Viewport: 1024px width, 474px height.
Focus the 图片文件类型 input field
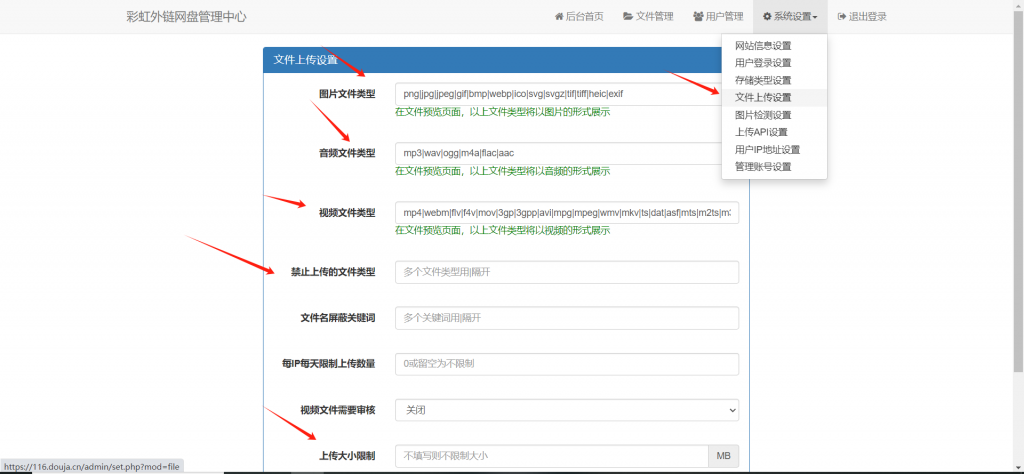coord(558,94)
